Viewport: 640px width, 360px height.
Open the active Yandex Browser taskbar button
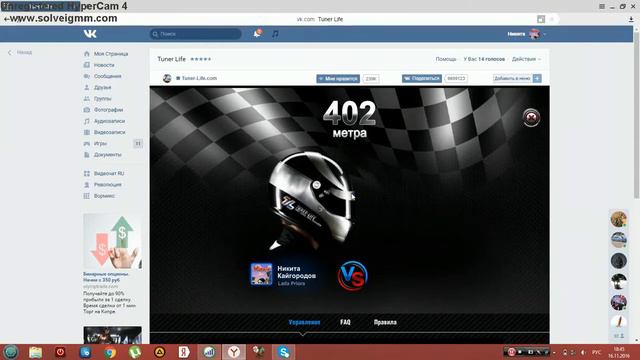coord(234,352)
